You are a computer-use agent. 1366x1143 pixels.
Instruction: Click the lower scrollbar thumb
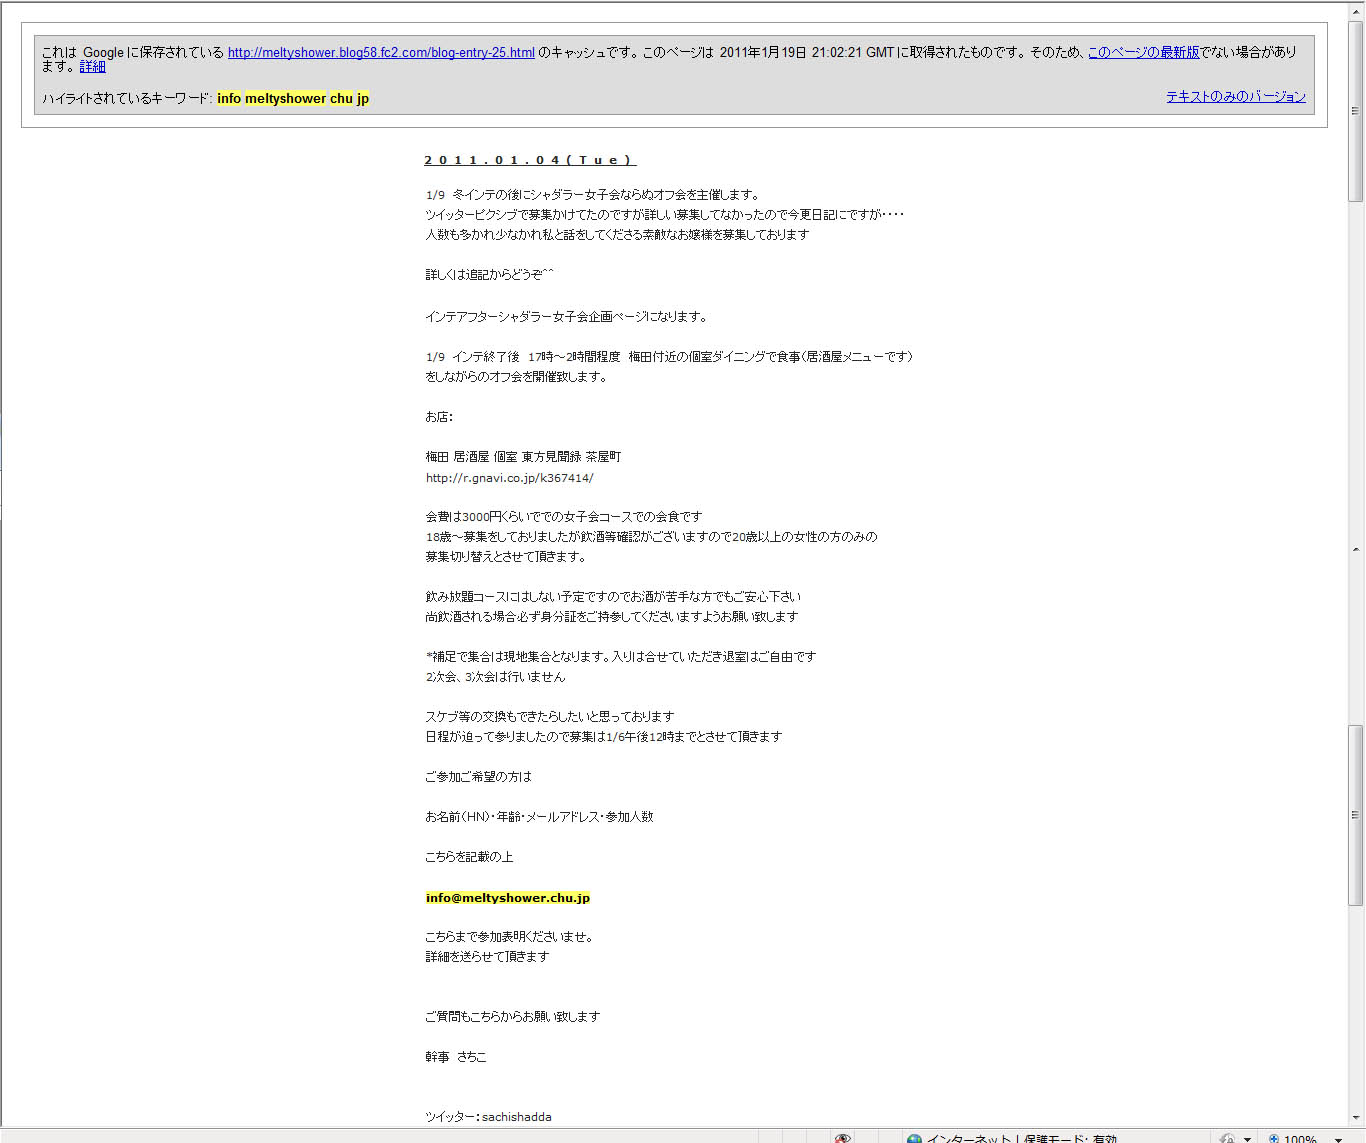(x=1355, y=814)
